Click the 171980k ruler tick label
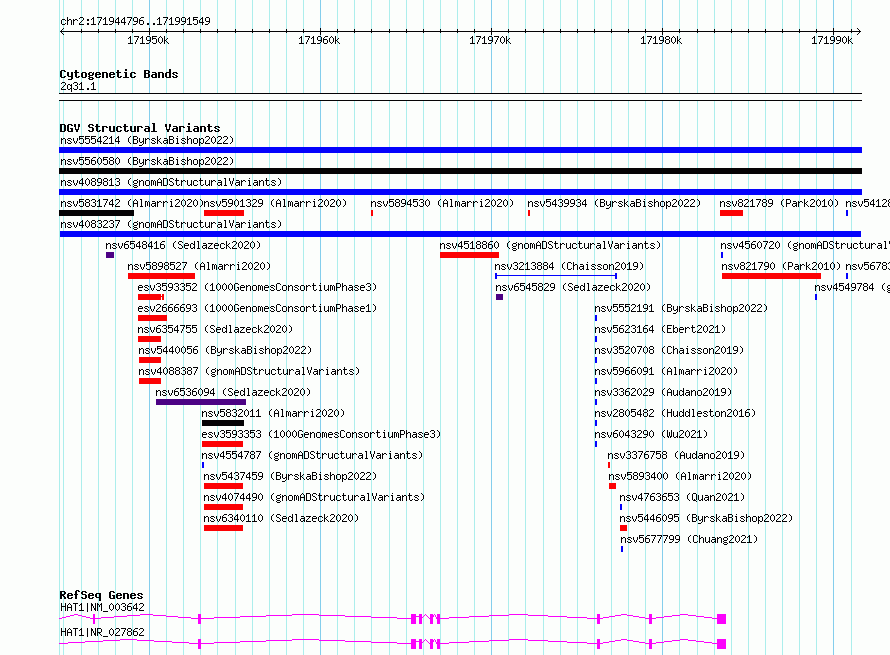Viewport: 890px width, 655px height. 661,40
